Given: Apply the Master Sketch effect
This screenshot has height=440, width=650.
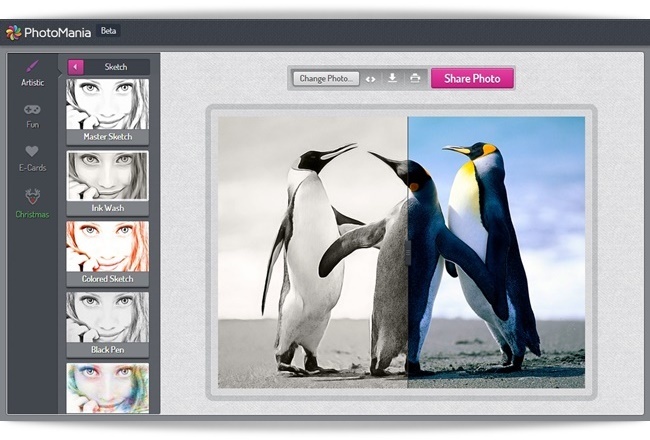Looking at the screenshot, I should pos(107,111).
